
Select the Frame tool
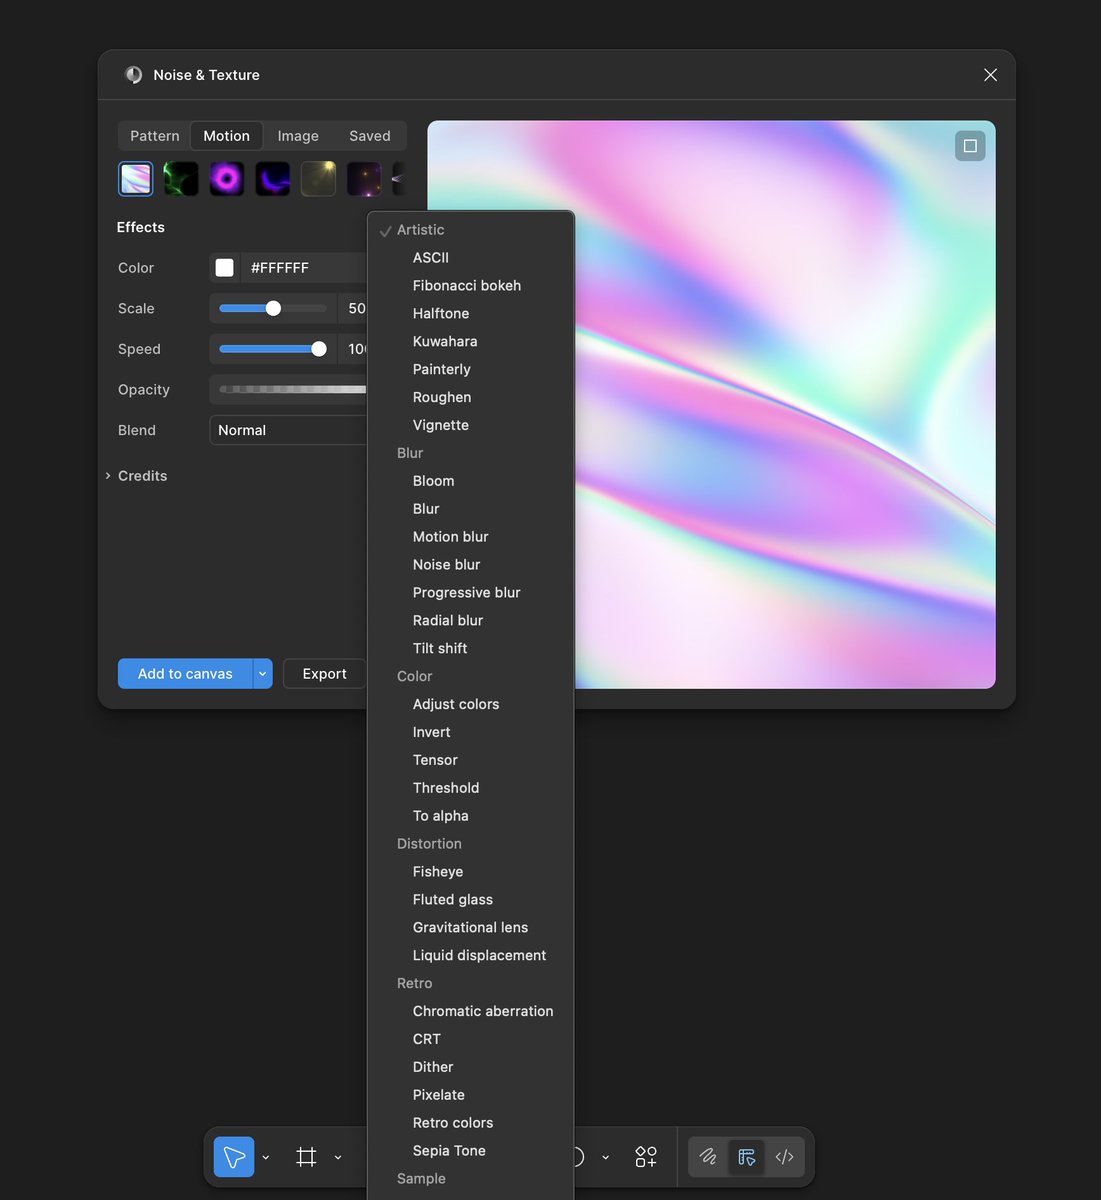(x=306, y=1156)
